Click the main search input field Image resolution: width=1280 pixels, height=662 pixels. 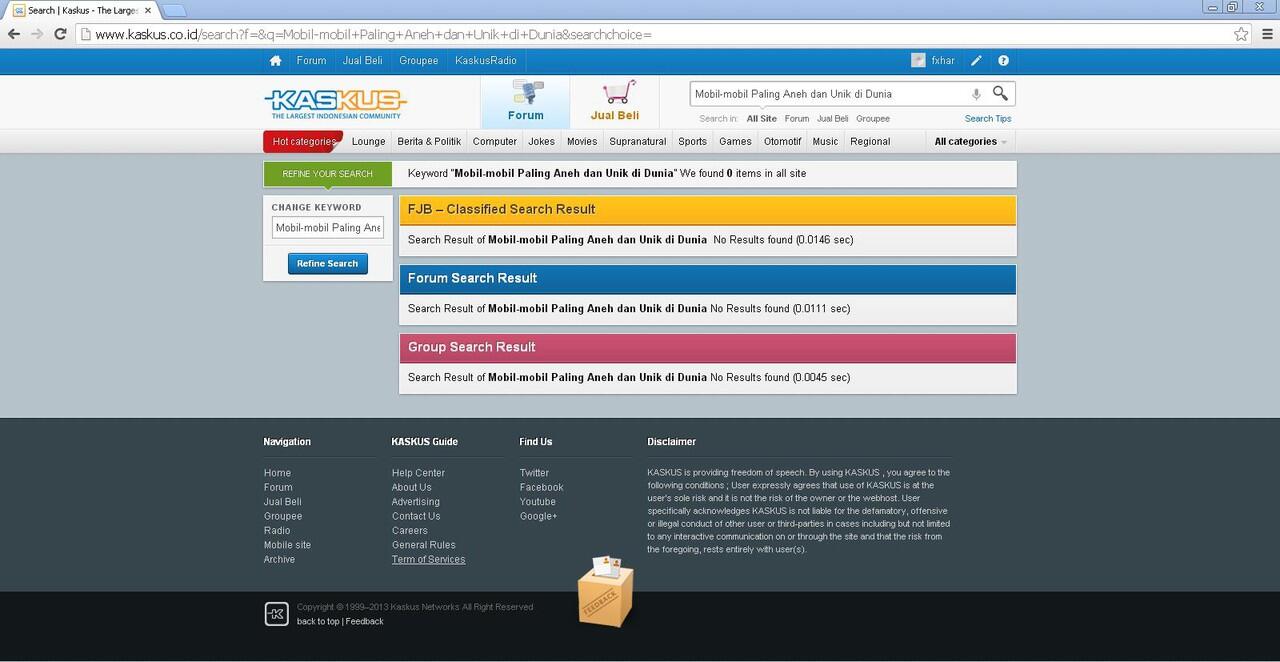828,94
